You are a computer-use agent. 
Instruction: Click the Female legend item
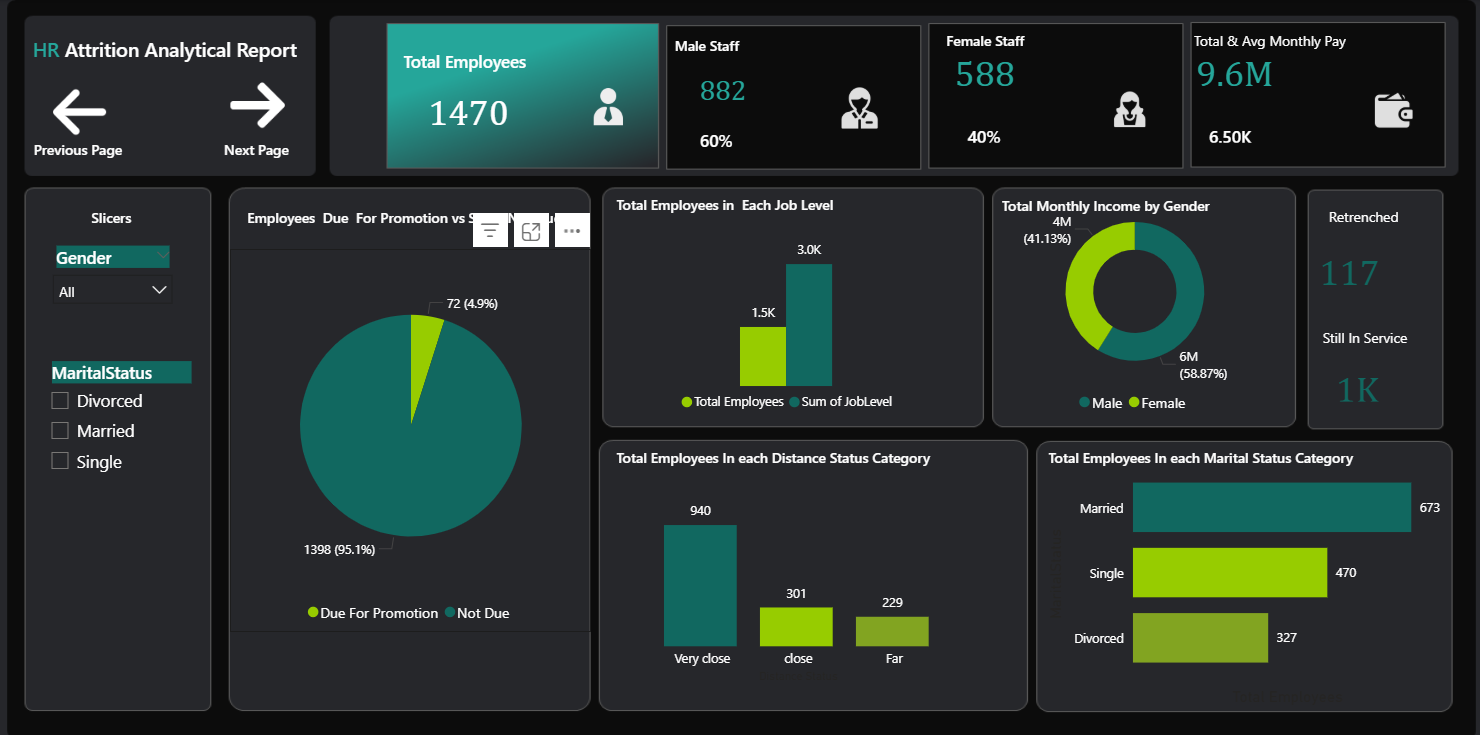(x=1157, y=403)
